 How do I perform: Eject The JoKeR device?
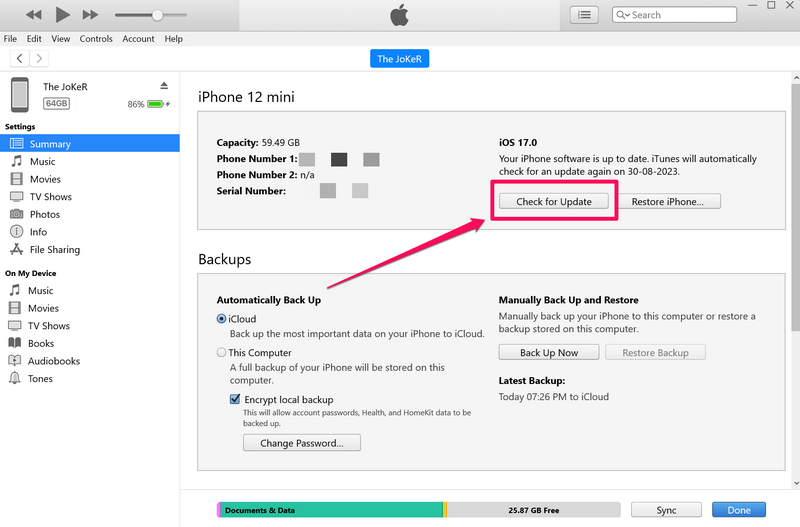(x=164, y=86)
